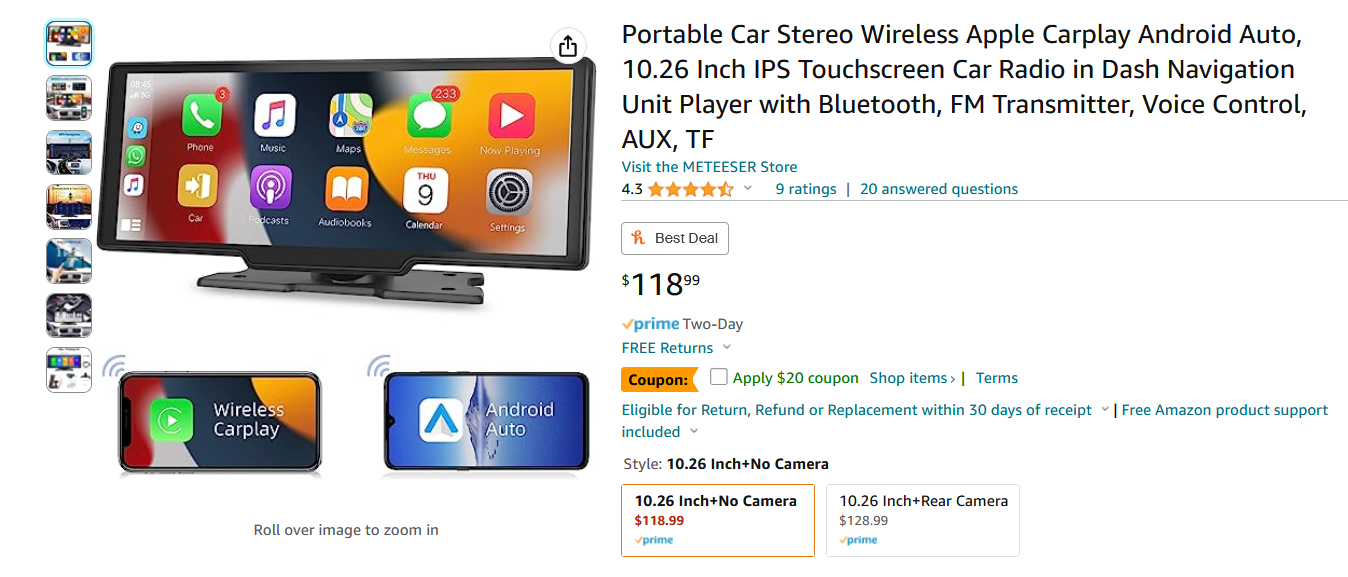This screenshot has width=1348, height=577.
Task: Expand the Free Amazon product support chevron
Action: tap(694, 432)
